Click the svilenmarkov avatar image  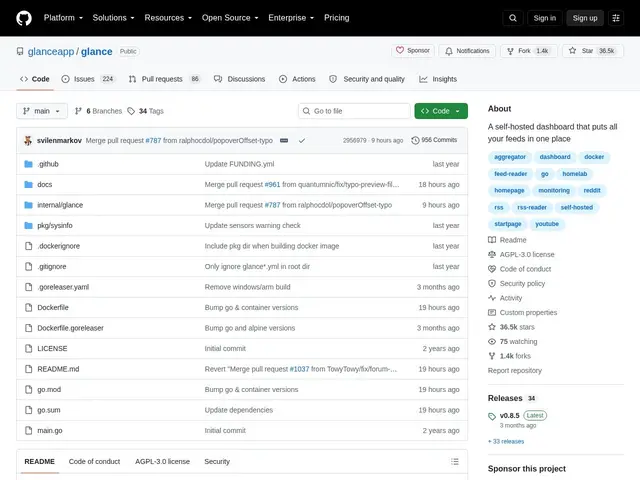point(28,140)
